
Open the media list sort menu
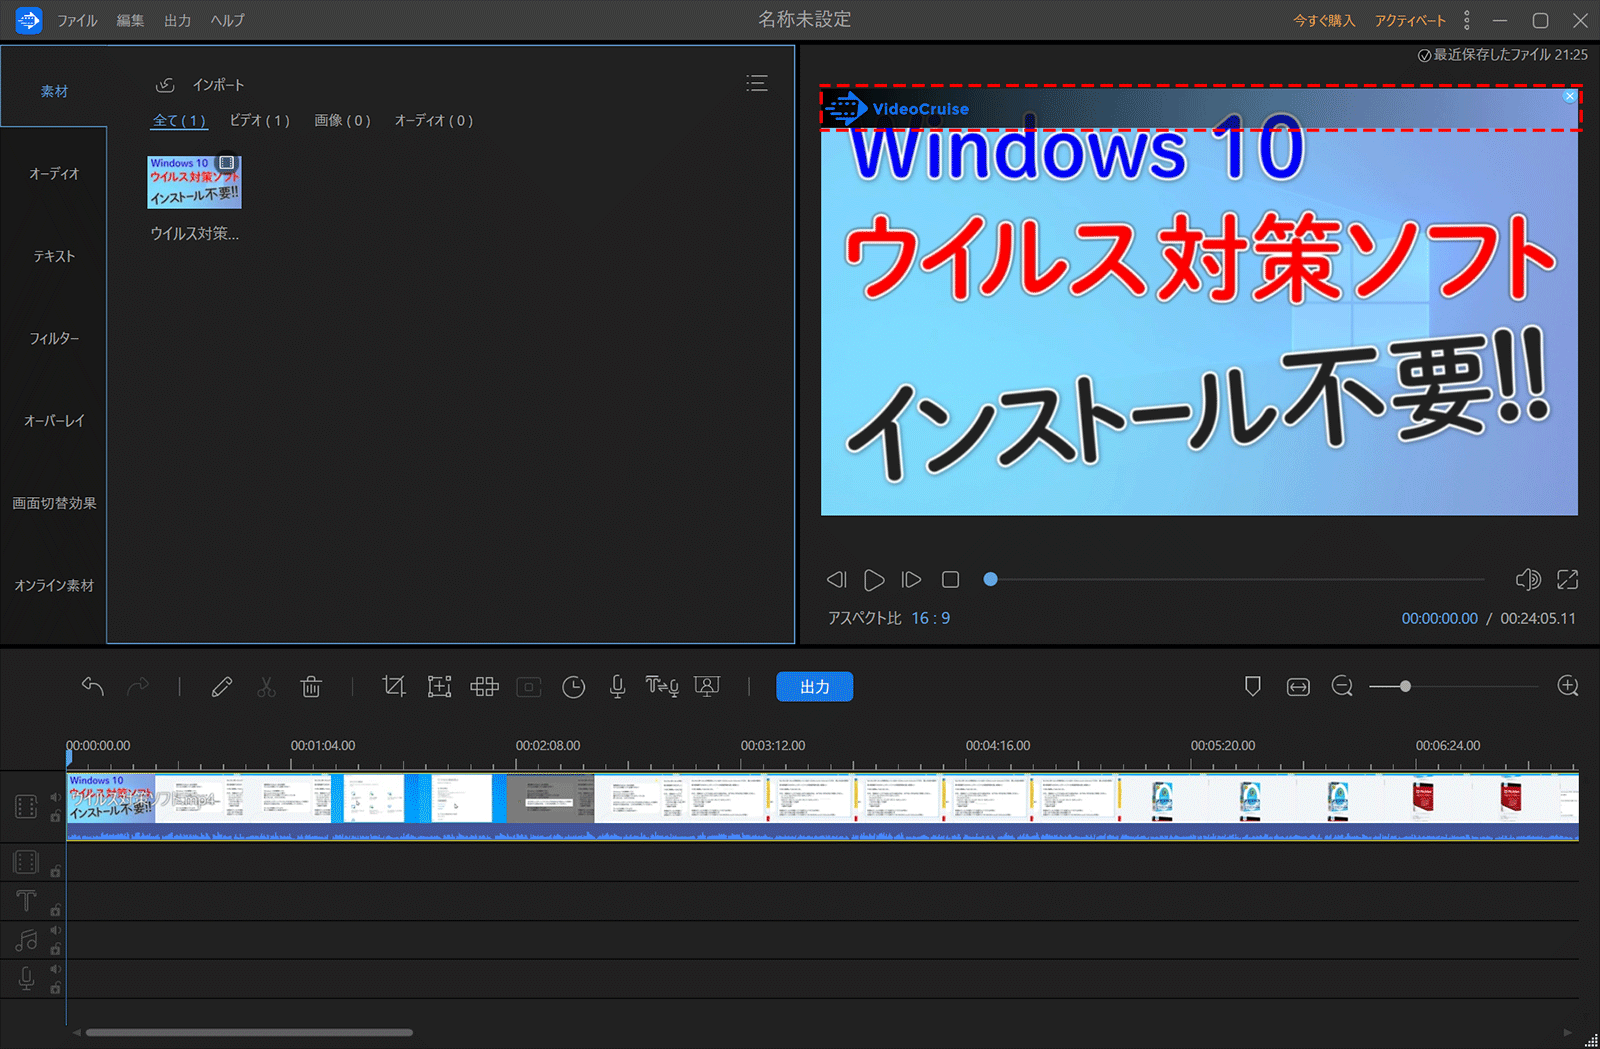point(757,84)
